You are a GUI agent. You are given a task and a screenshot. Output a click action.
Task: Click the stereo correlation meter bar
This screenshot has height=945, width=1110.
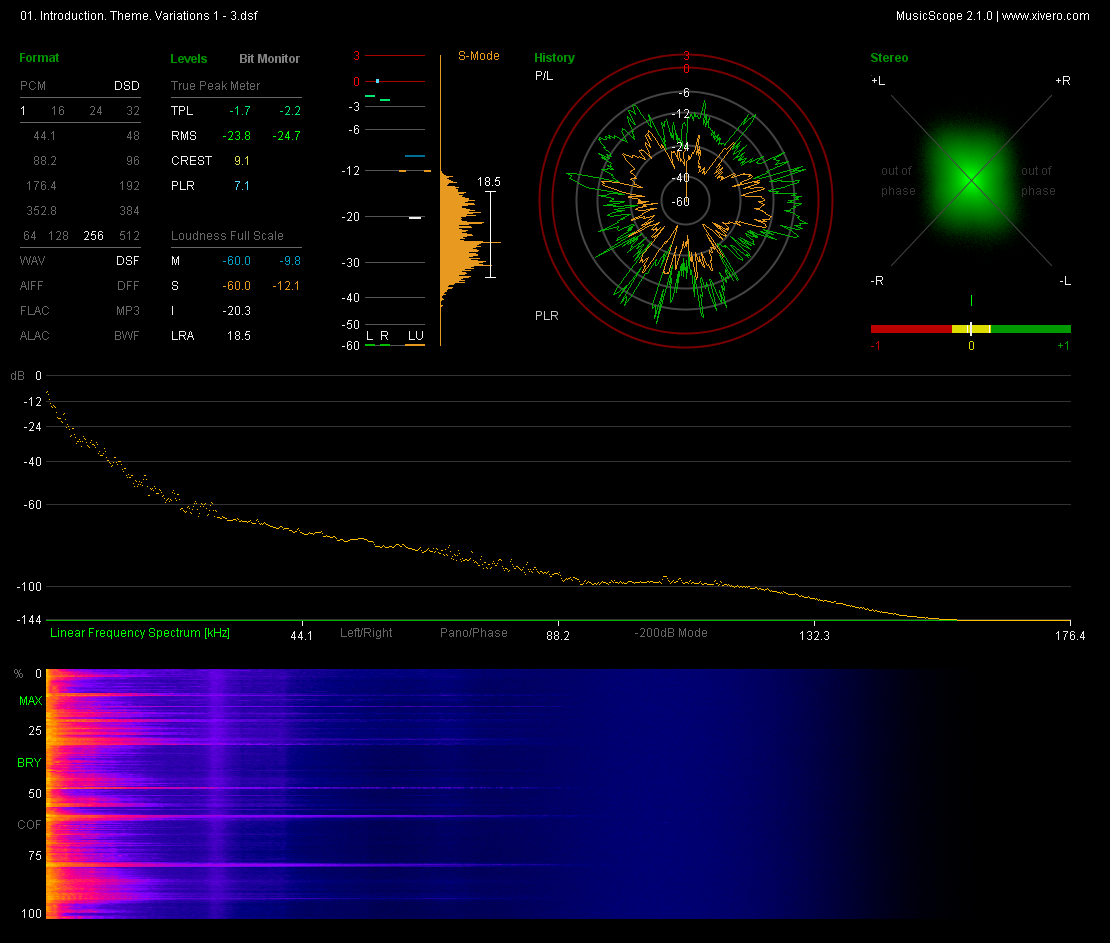970,328
